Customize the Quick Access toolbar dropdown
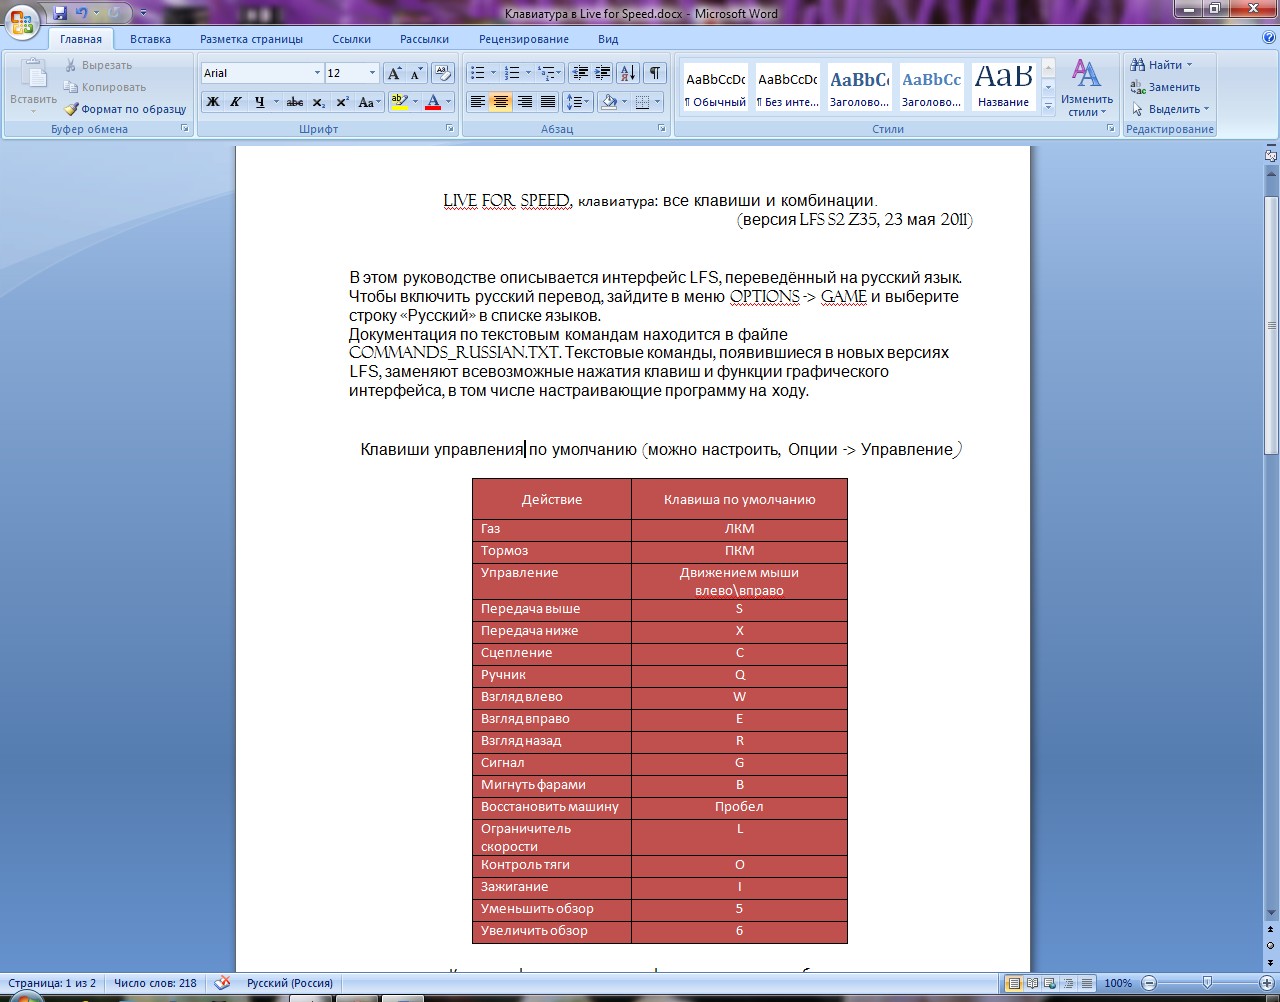Screen dimensions: 1280x1002 point(143,13)
